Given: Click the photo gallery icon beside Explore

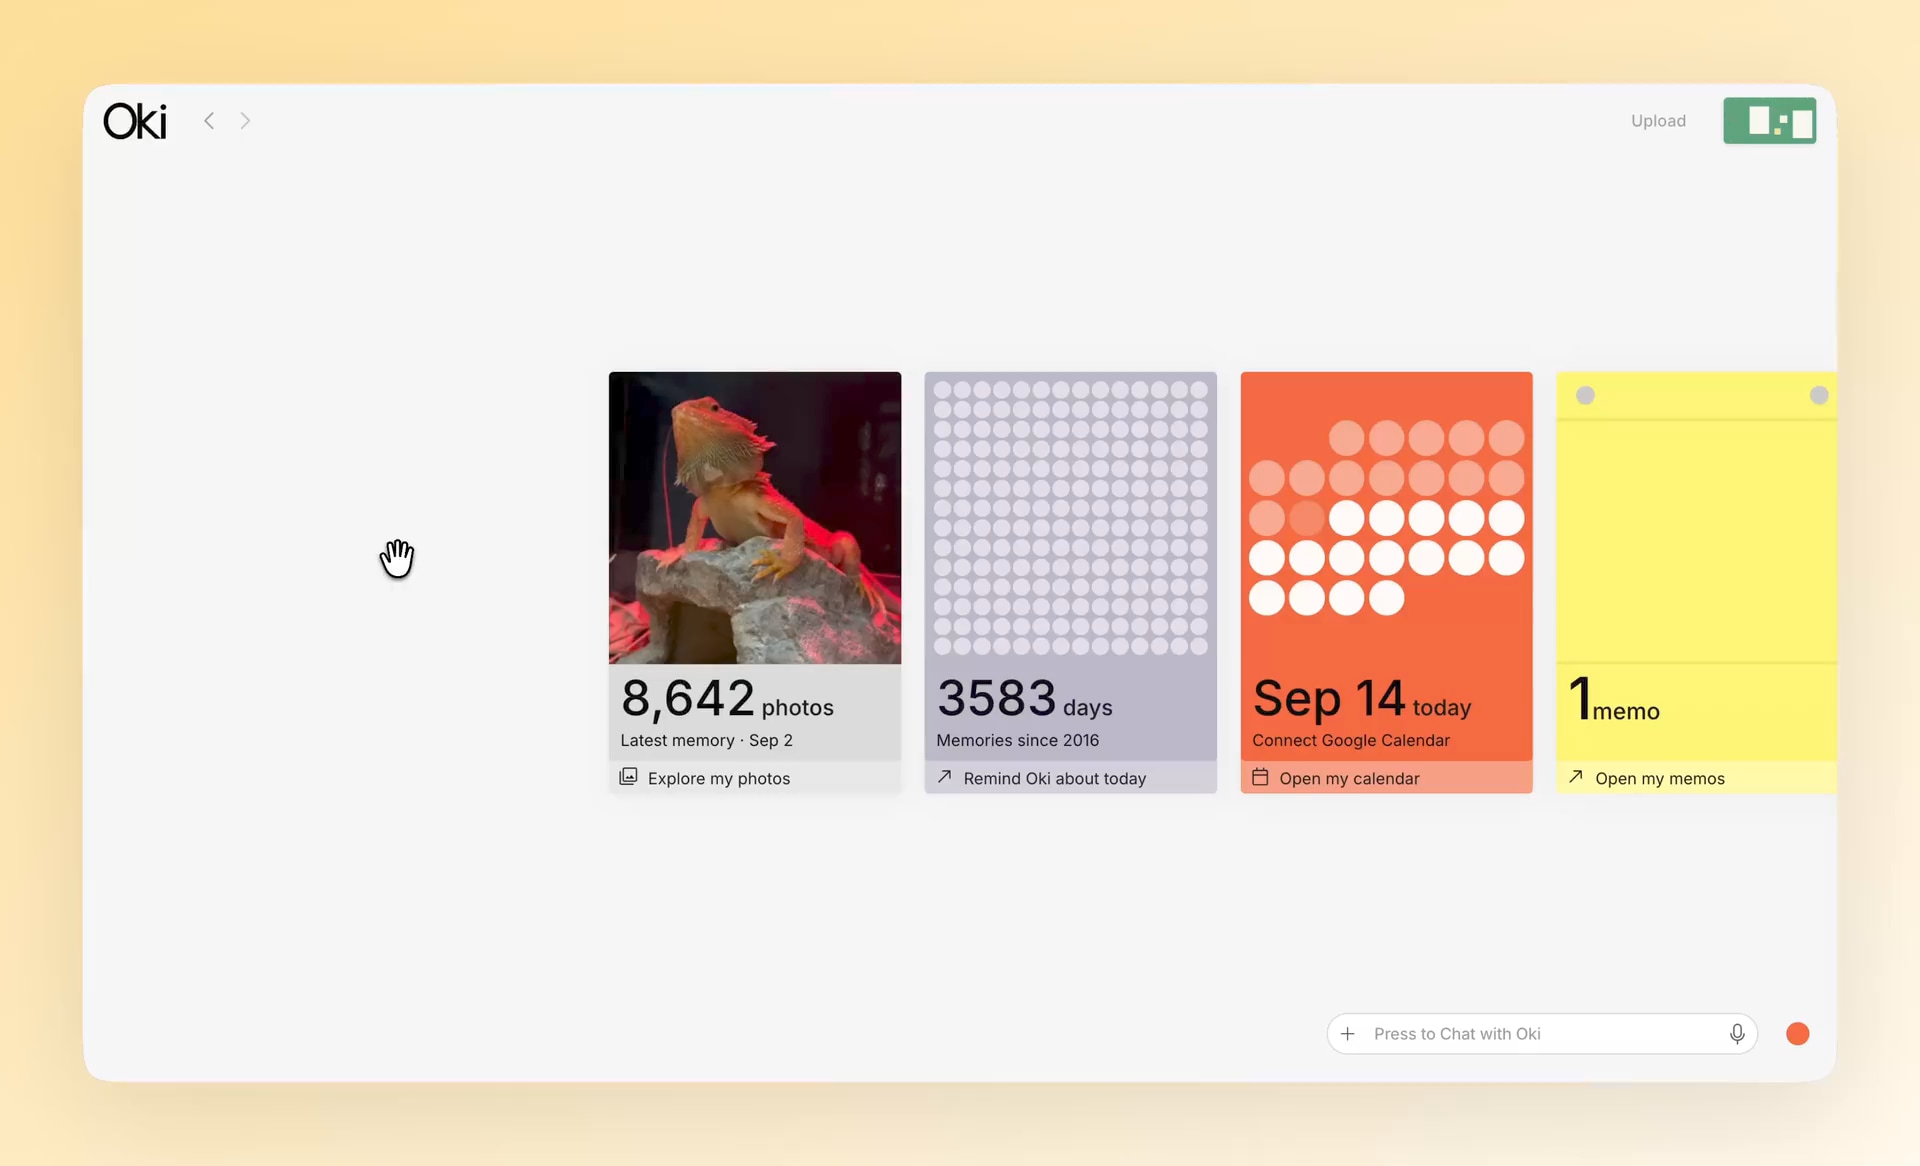Looking at the screenshot, I should [628, 777].
